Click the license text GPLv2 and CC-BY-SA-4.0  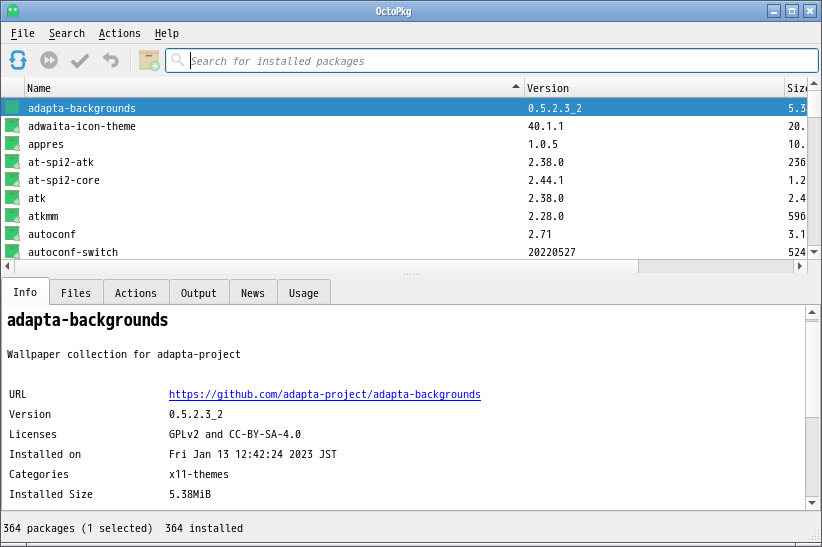pyautogui.click(x=235, y=434)
